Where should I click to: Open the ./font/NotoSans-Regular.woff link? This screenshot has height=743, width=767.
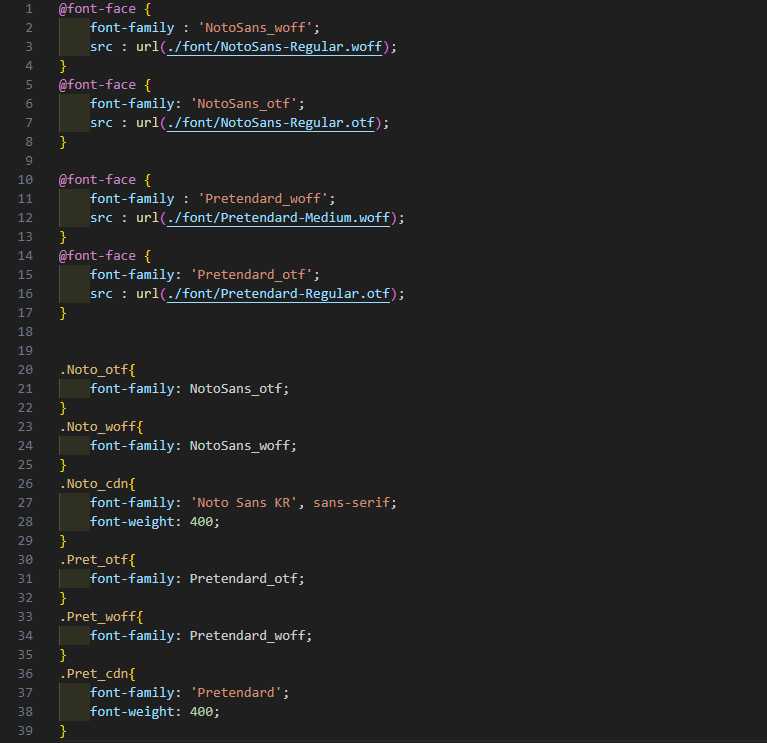274,47
